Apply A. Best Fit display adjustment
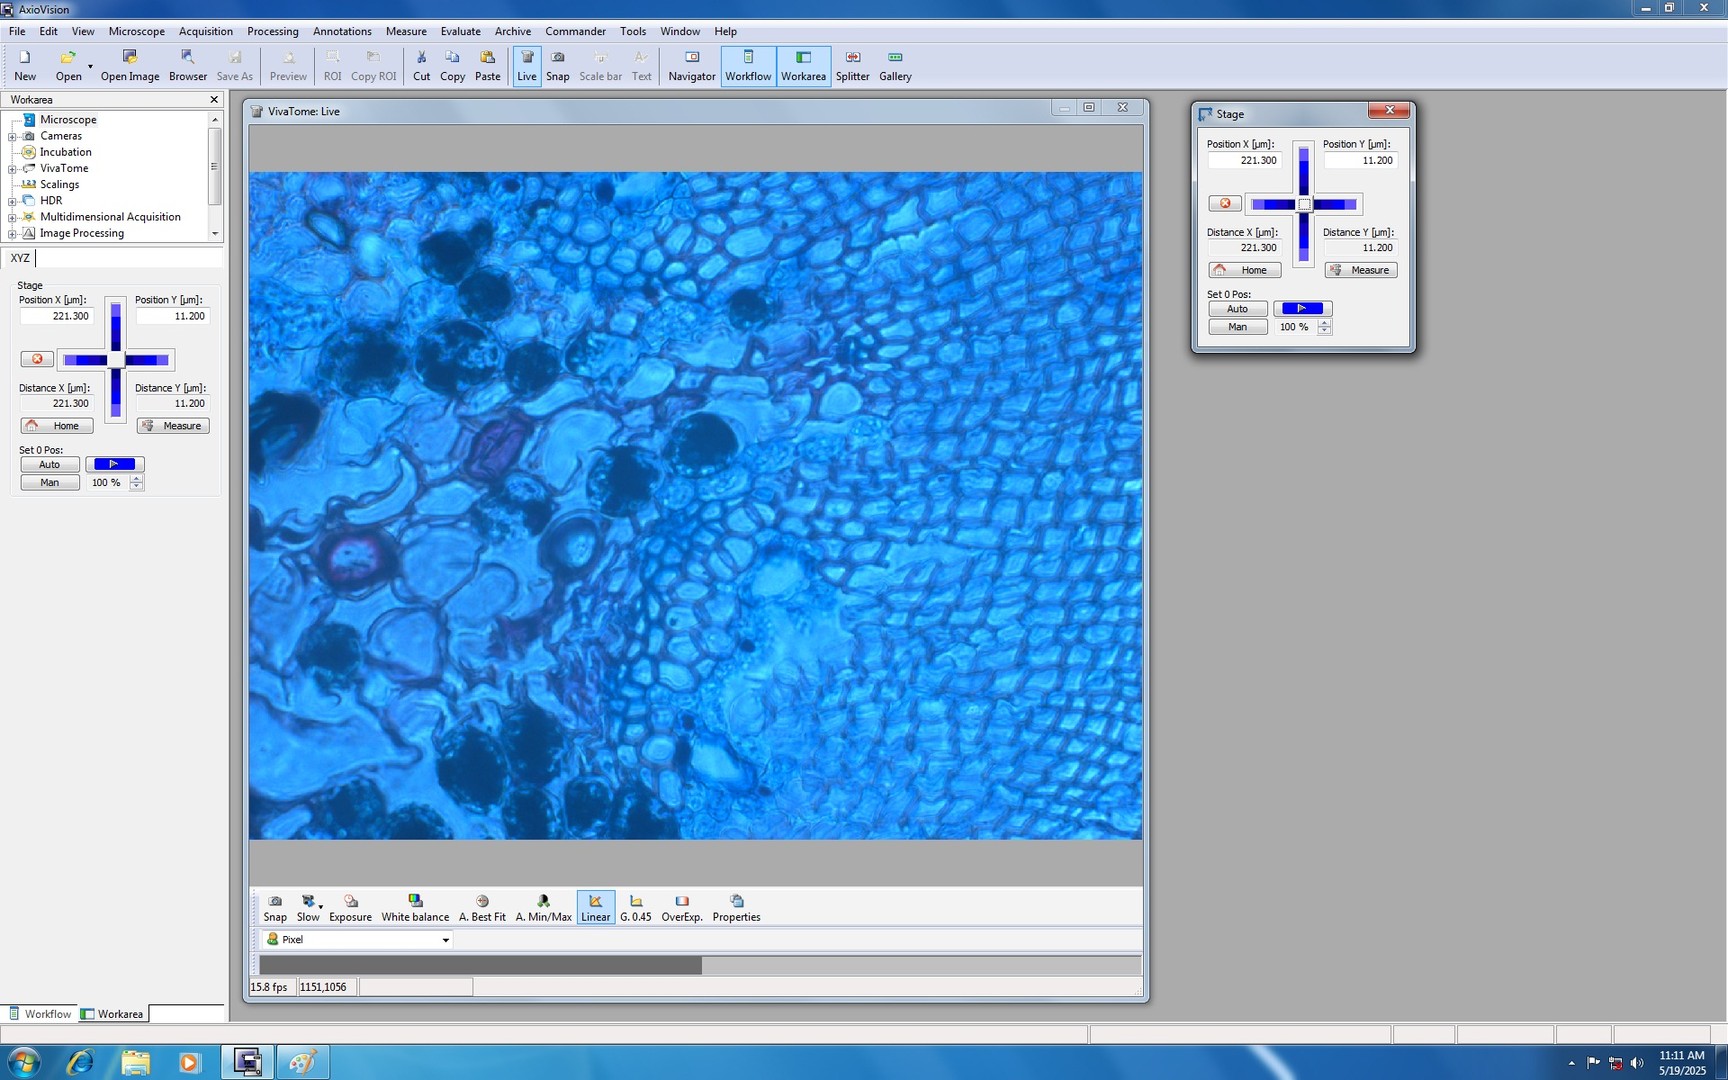The image size is (1728, 1080). click(482, 907)
